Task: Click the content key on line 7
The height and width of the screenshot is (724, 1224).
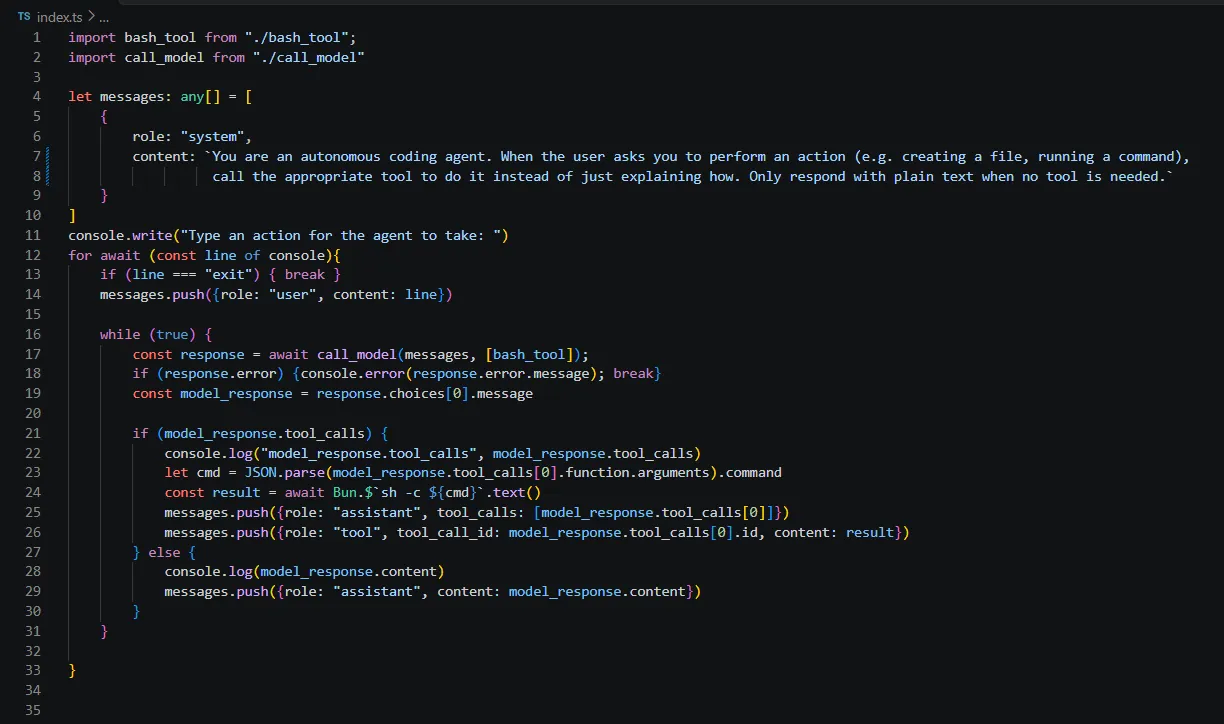Action: (x=160, y=156)
